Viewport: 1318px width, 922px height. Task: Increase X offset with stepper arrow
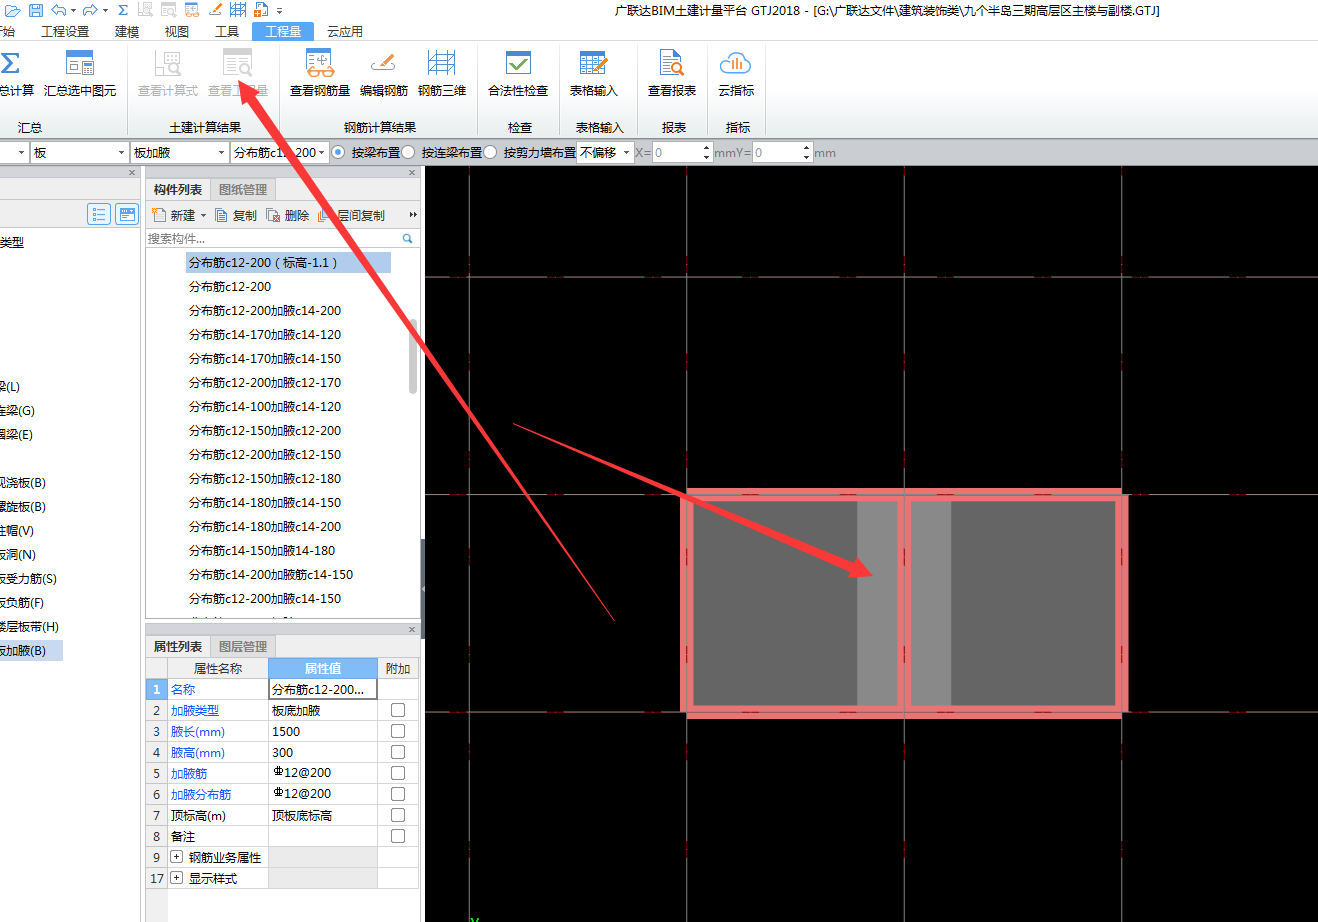pyautogui.click(x=707, y=148)
